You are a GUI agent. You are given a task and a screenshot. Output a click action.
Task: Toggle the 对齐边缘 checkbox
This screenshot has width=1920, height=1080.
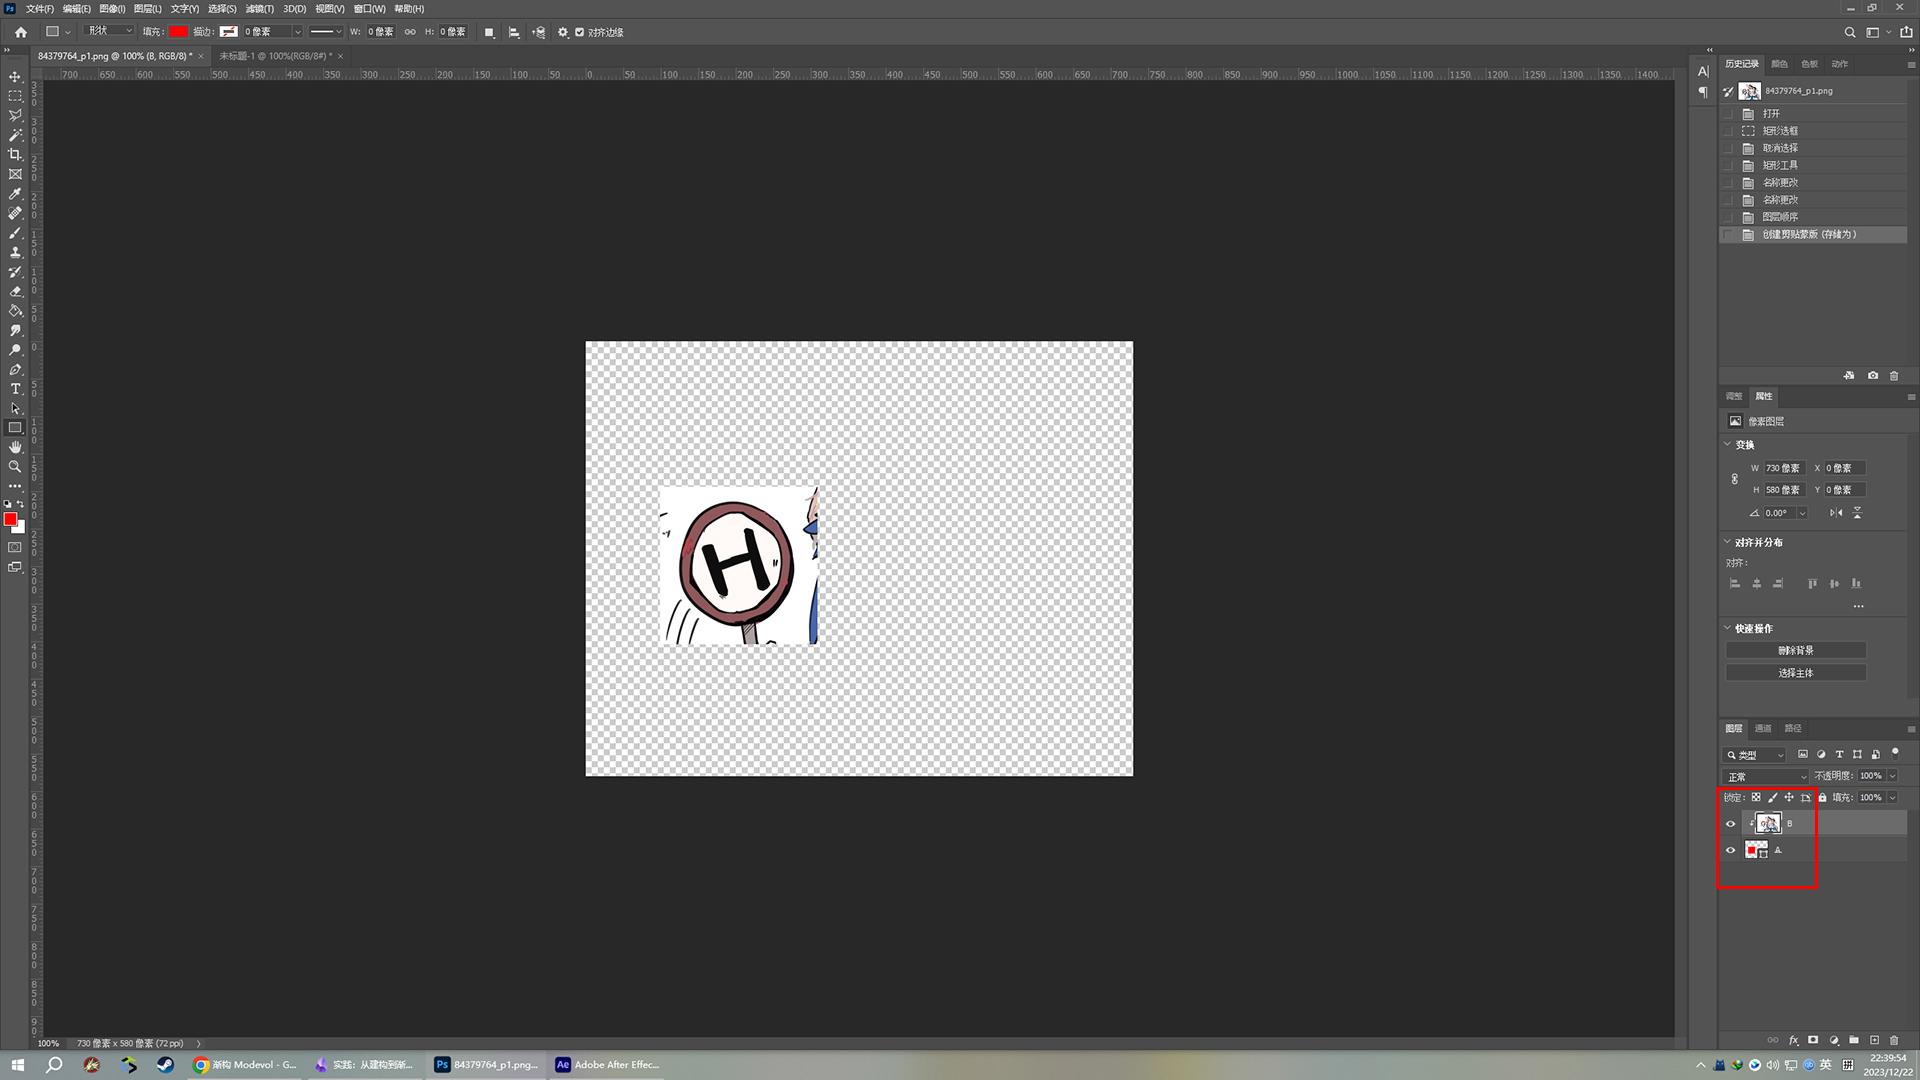pyautogui.click(x=579, y=32)
